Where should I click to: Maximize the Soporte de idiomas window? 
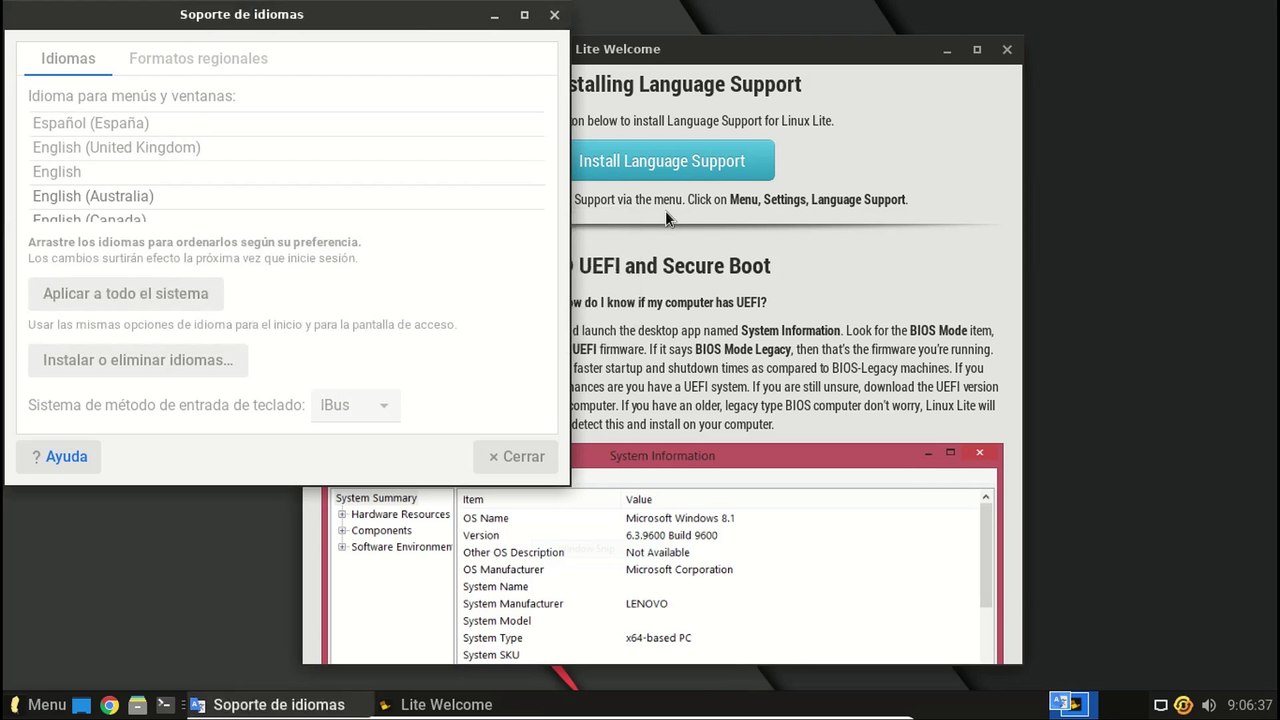[x=524, y=15]
